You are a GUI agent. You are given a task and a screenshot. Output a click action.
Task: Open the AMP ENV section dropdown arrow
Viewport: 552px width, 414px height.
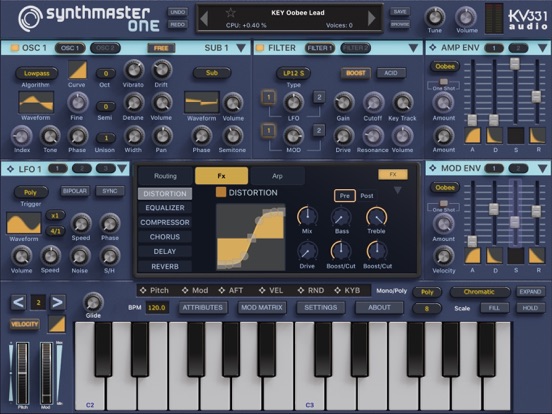tap(542, 48)
